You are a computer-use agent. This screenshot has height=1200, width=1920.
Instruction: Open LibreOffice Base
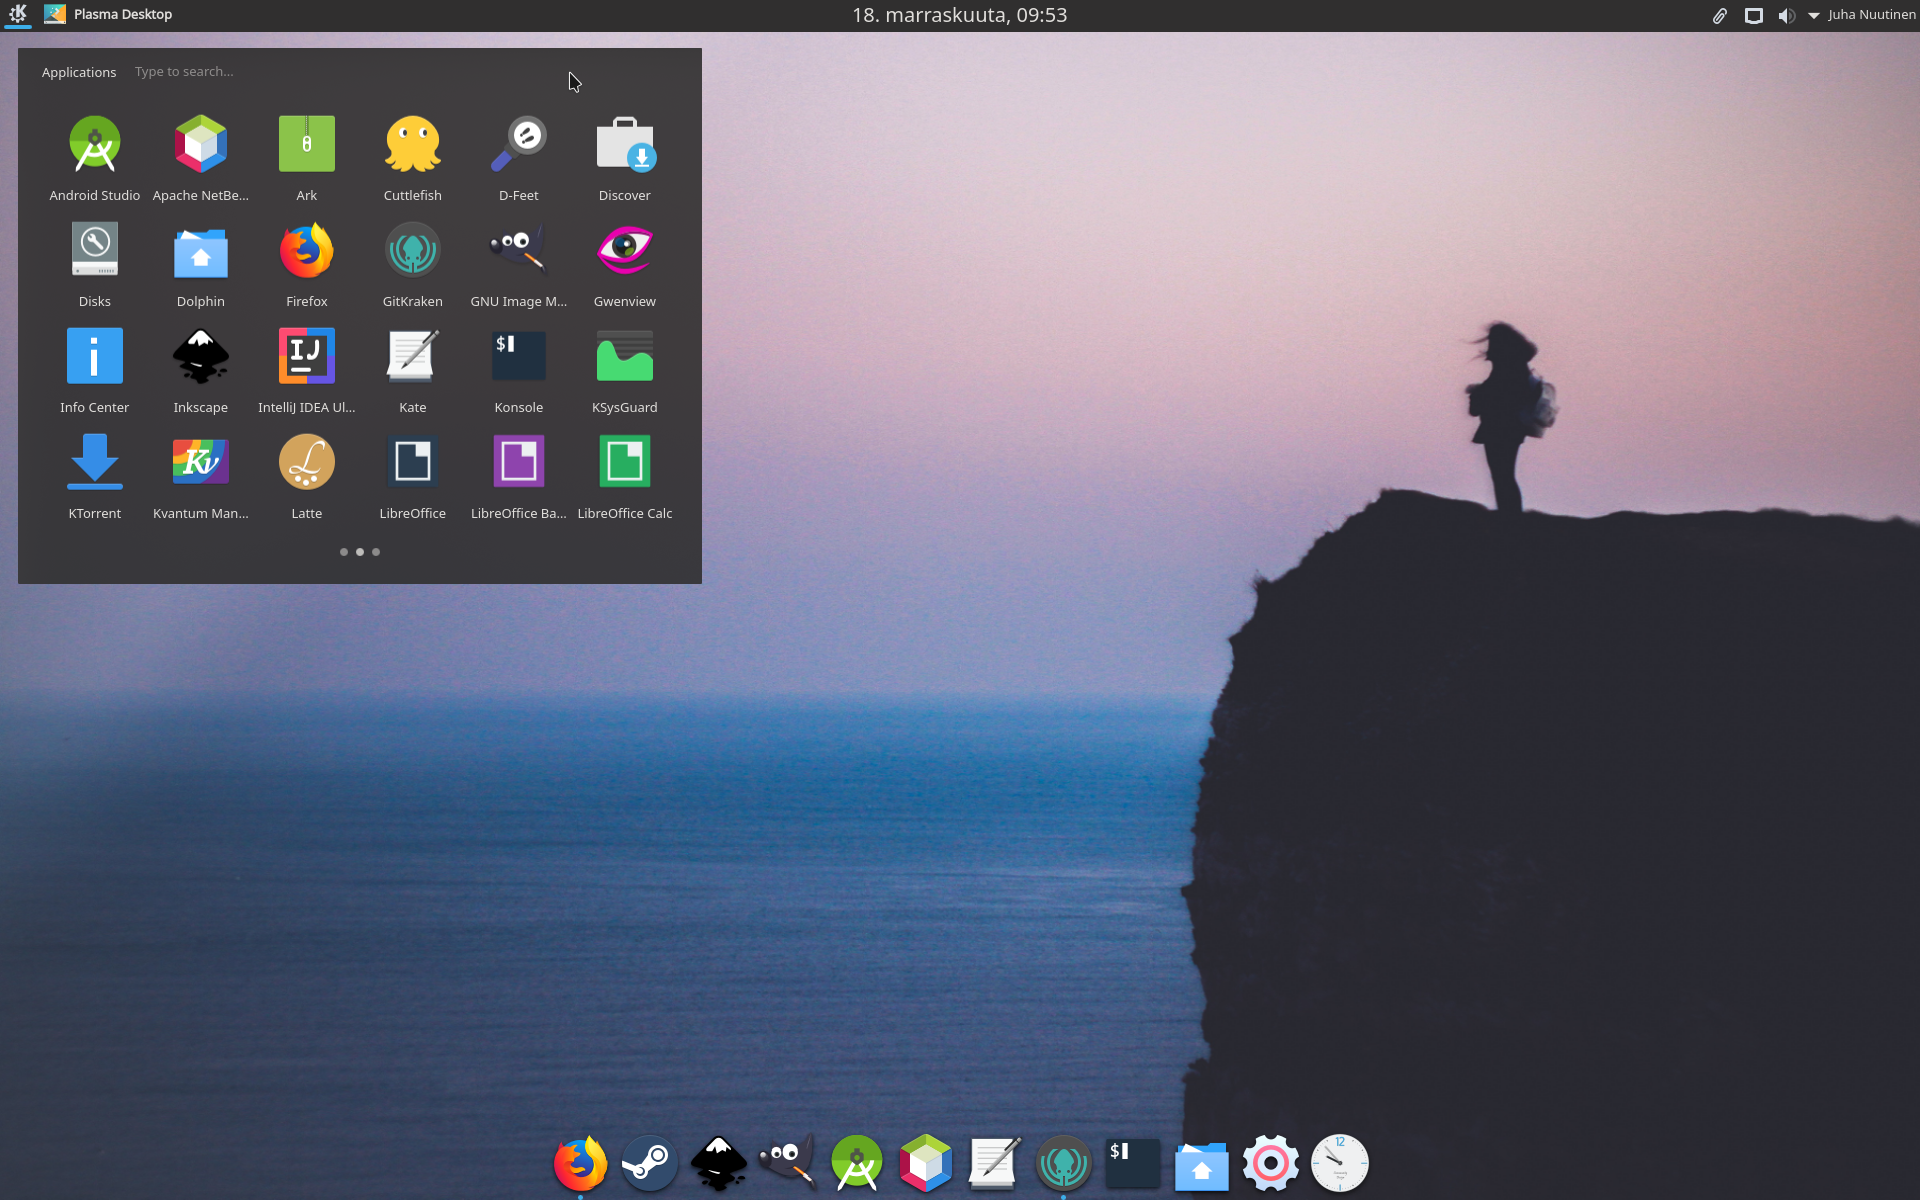pos(519,476)
